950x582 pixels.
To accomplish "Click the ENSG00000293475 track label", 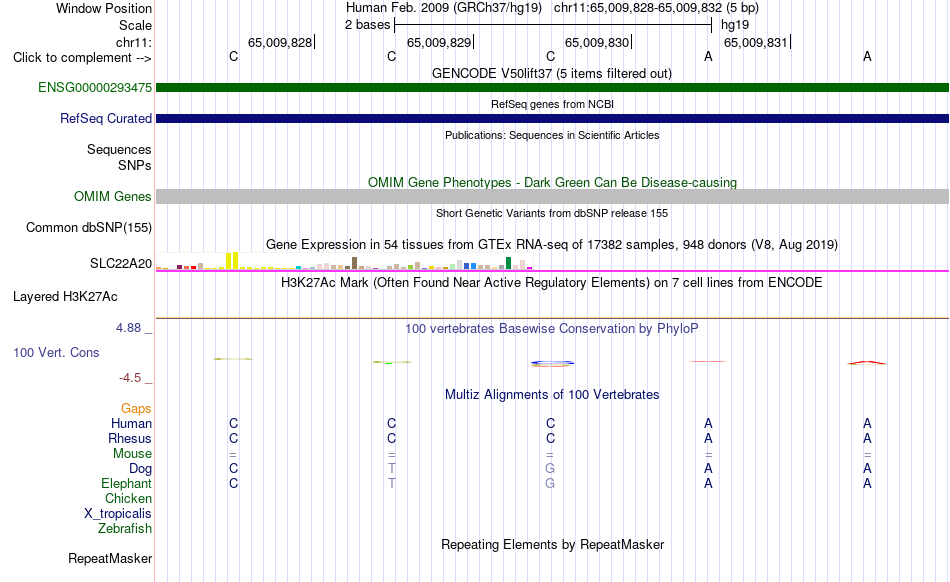I will [95, 87].
